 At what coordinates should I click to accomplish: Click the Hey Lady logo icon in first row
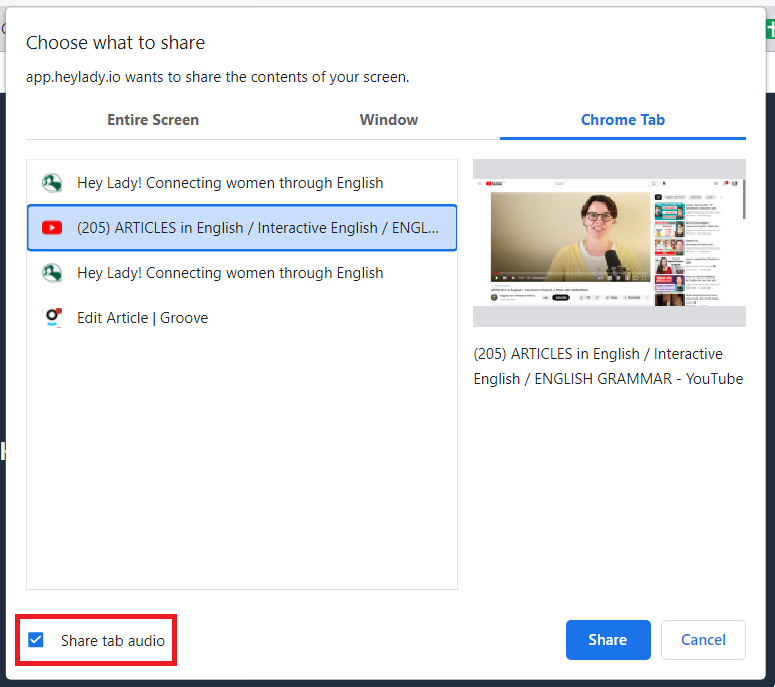(x=52, y=183)
